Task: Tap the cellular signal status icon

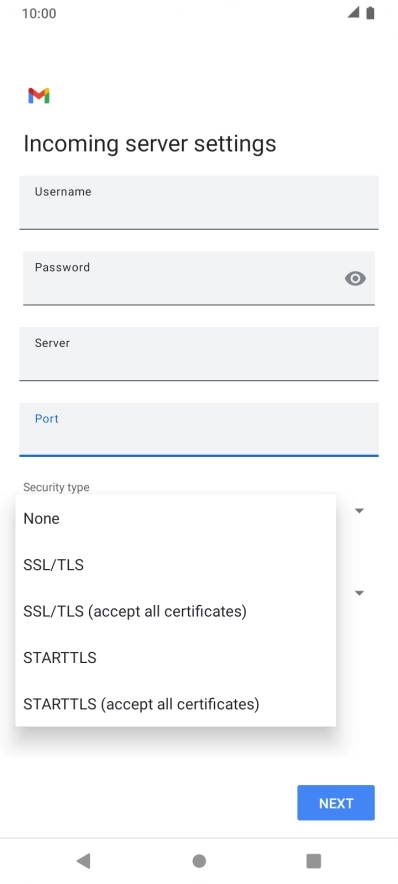Action: pos(353,12)
